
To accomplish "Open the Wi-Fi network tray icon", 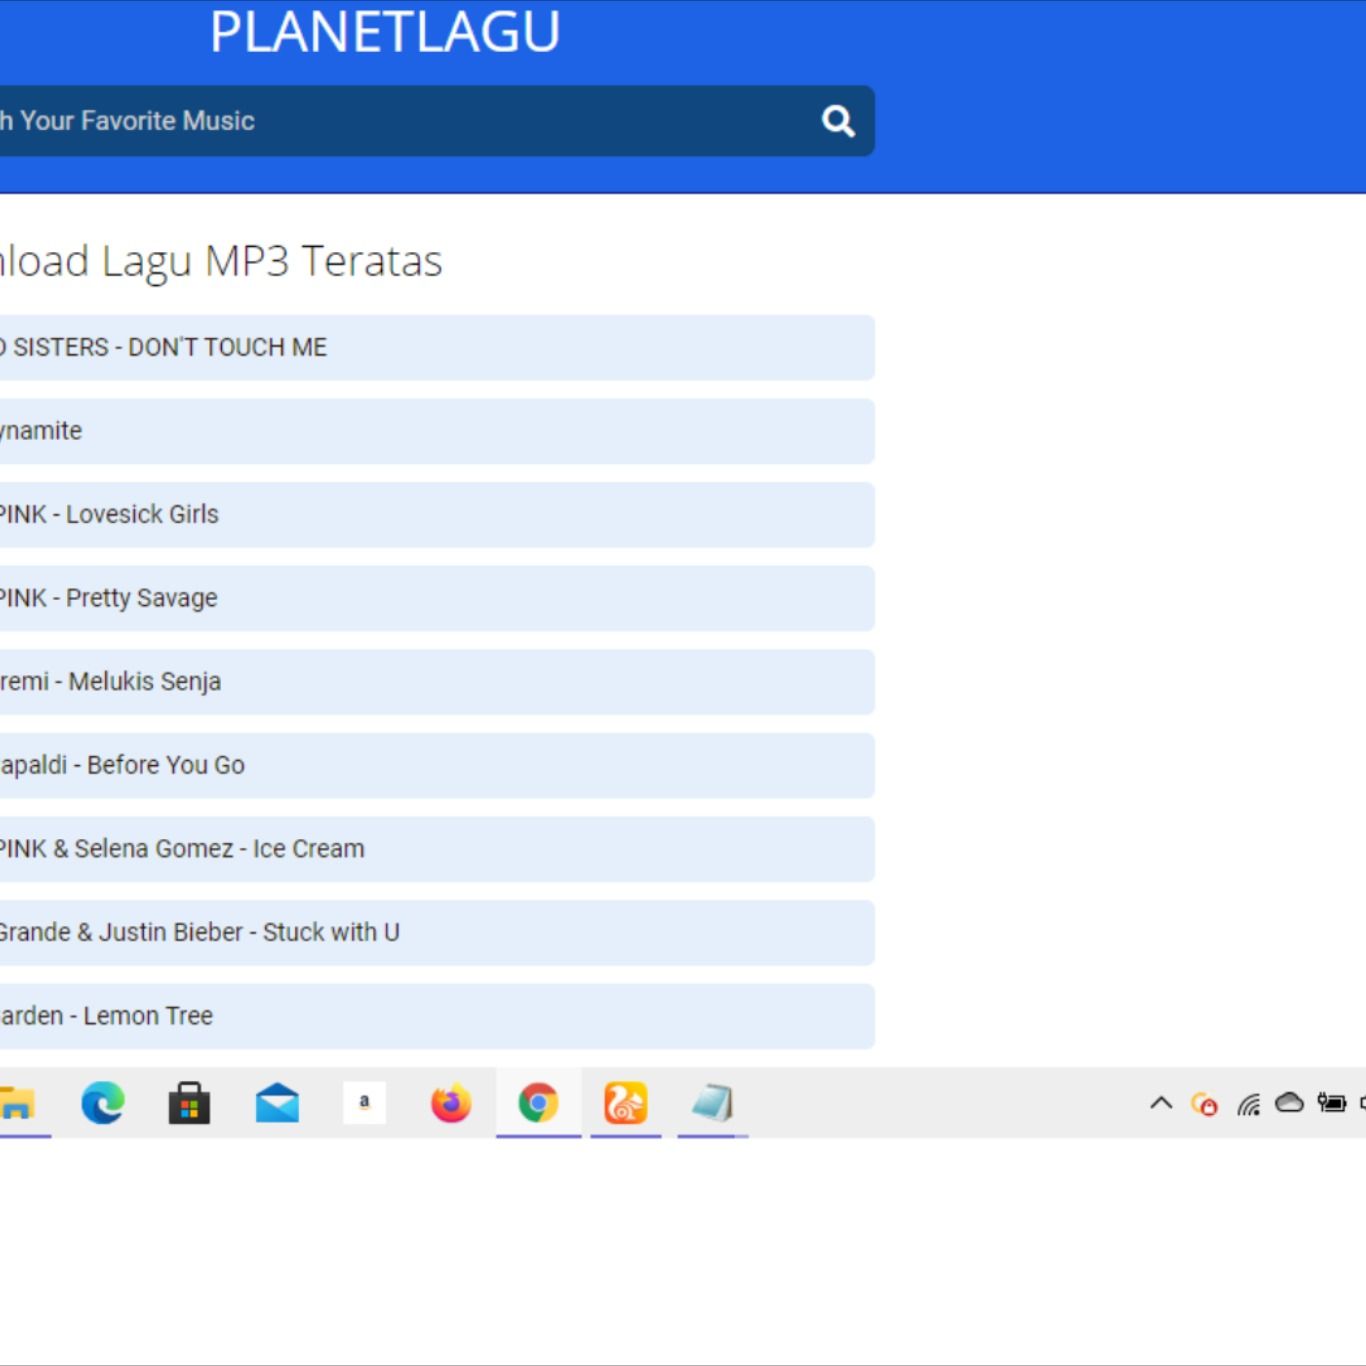I will tap(1248, 1104).
